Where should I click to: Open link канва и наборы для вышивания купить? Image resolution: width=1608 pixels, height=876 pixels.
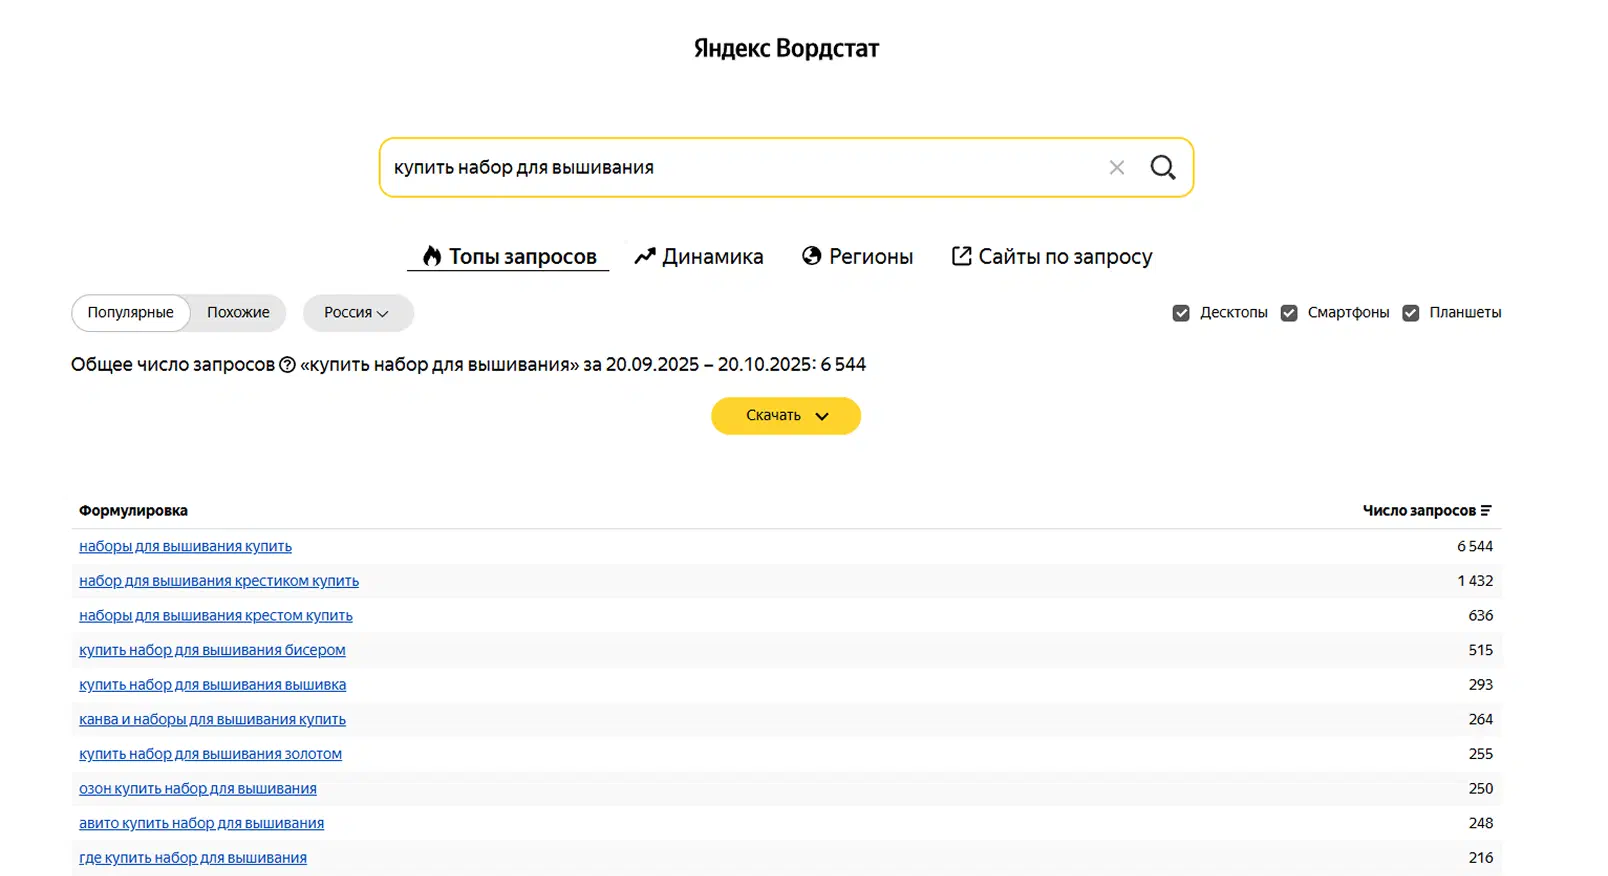[212, 720]
